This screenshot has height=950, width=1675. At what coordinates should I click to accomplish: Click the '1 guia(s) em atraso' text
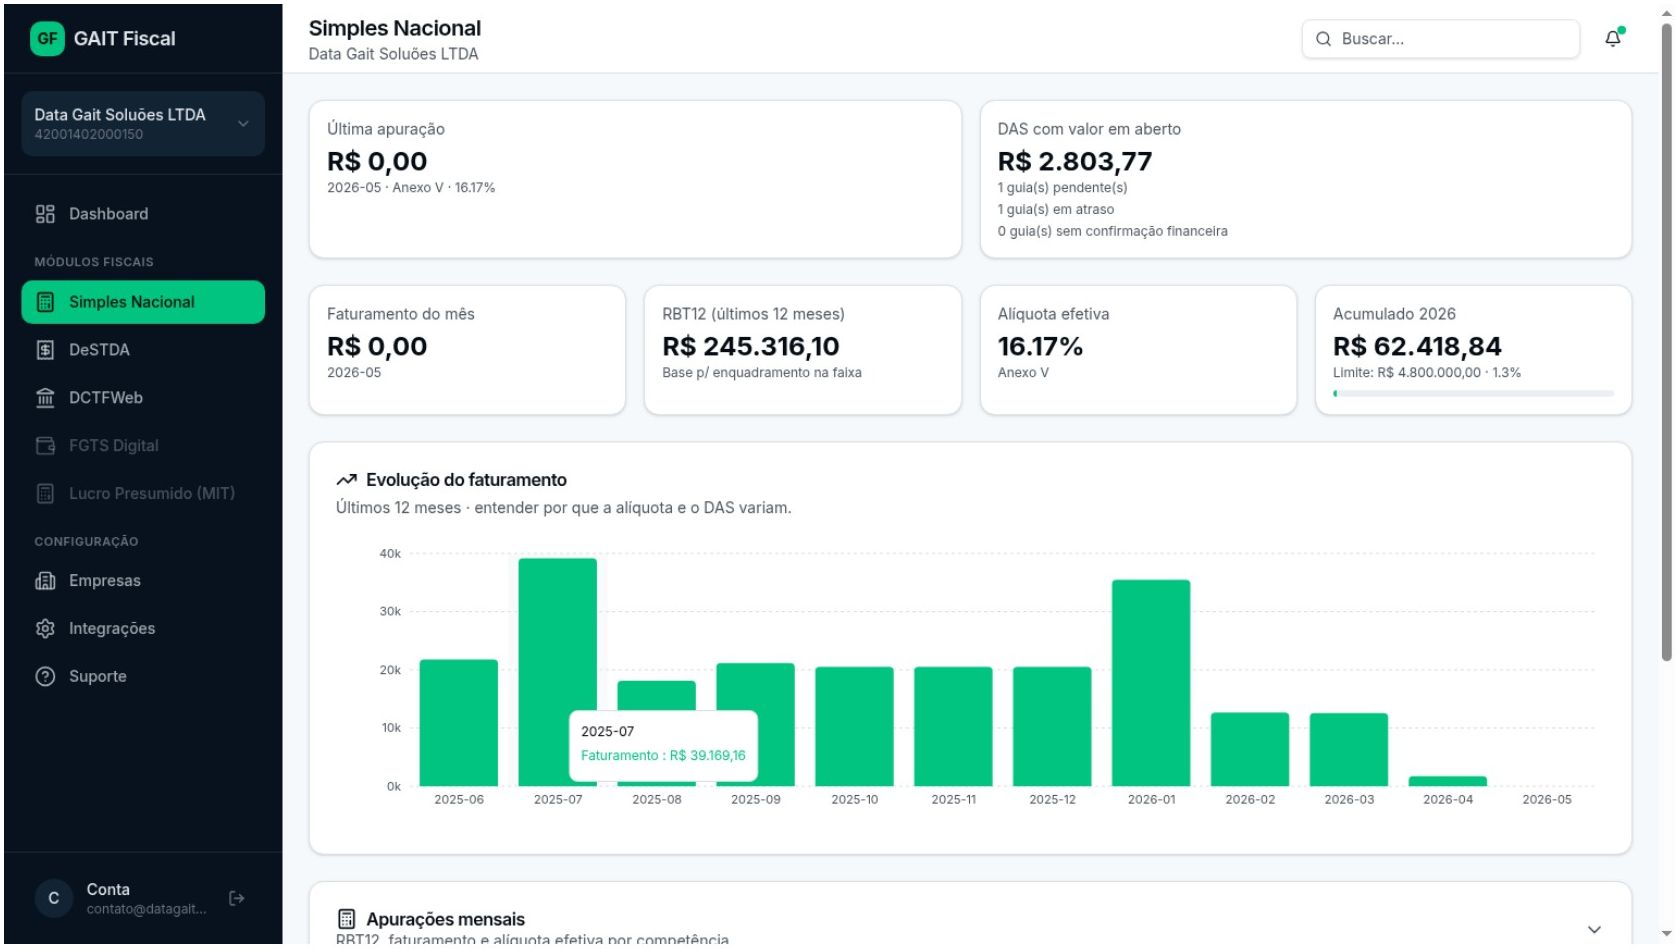1056,209
